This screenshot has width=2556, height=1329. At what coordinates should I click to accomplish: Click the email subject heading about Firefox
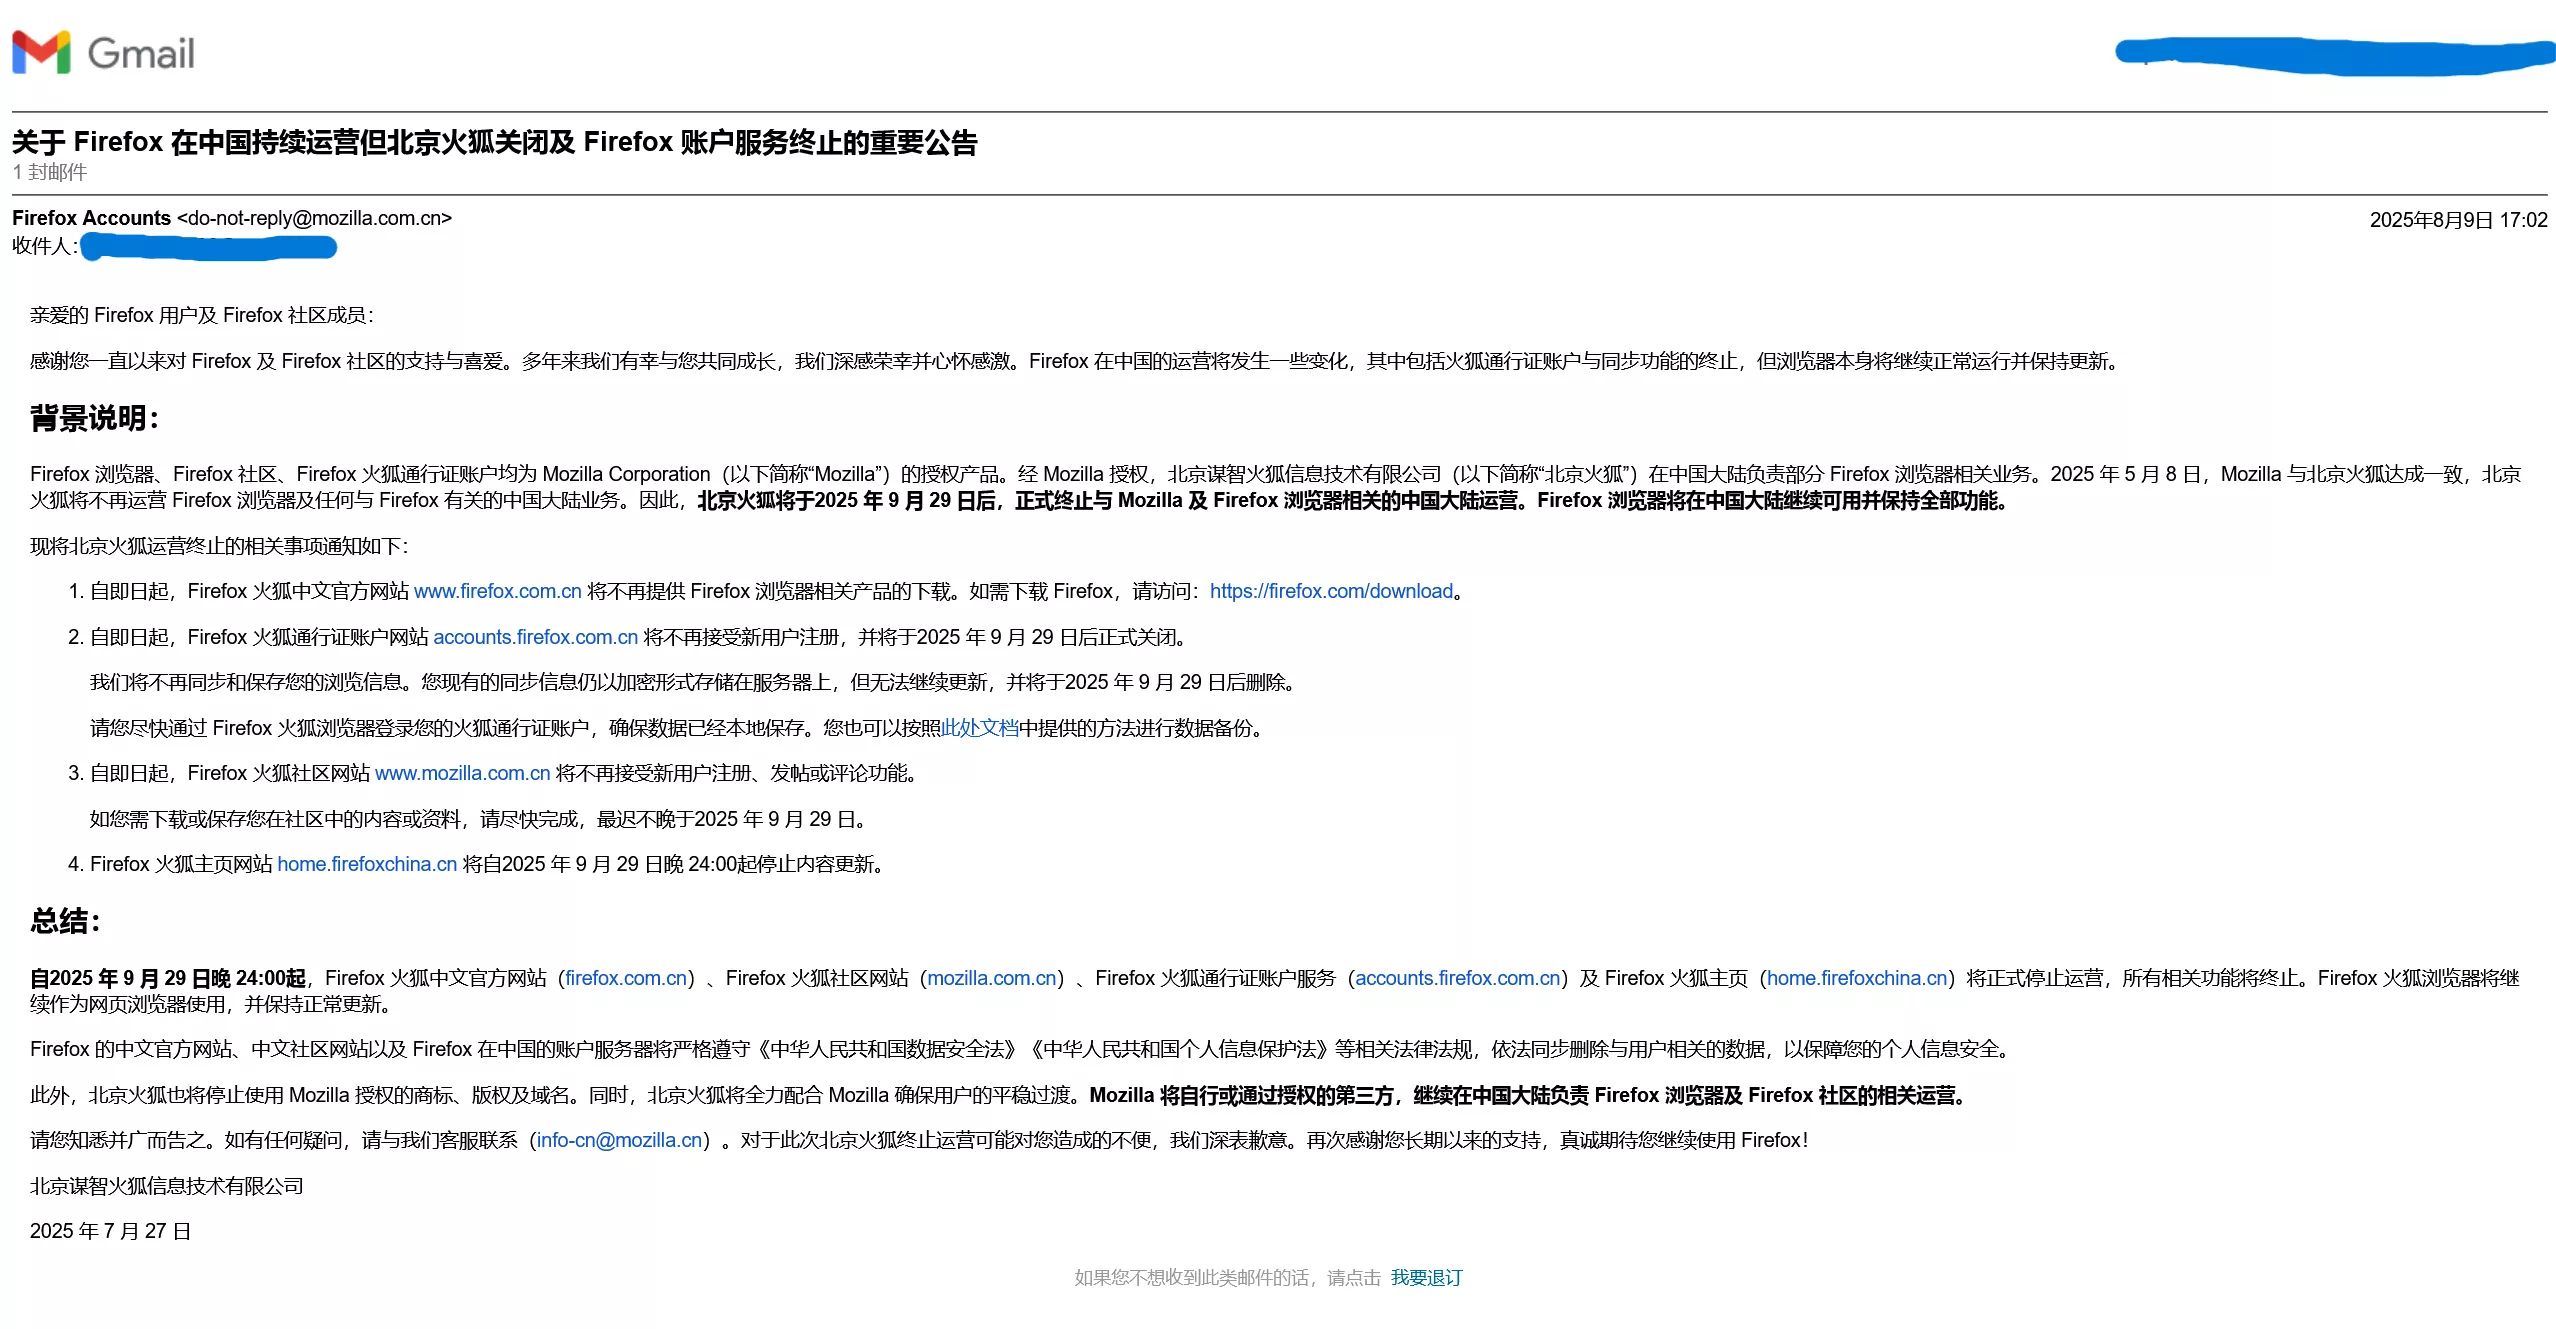click(494, 142)
